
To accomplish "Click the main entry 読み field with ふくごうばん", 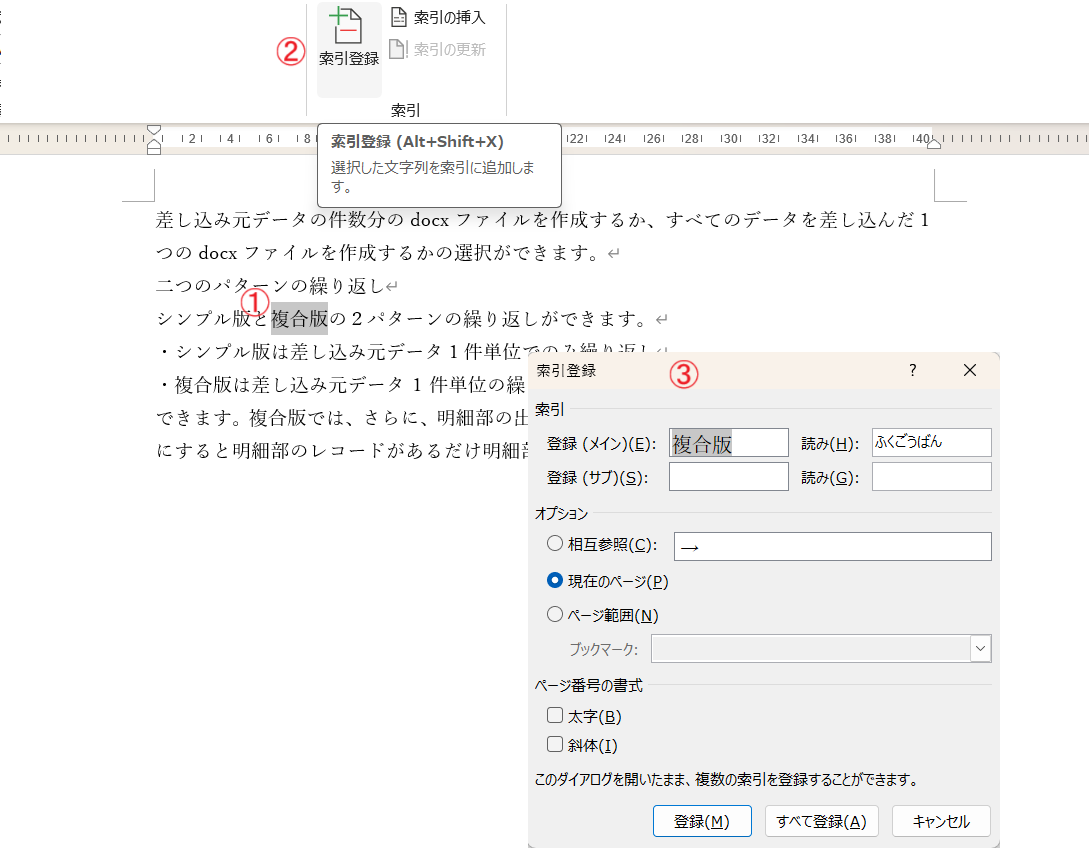I will coord(931,443).
